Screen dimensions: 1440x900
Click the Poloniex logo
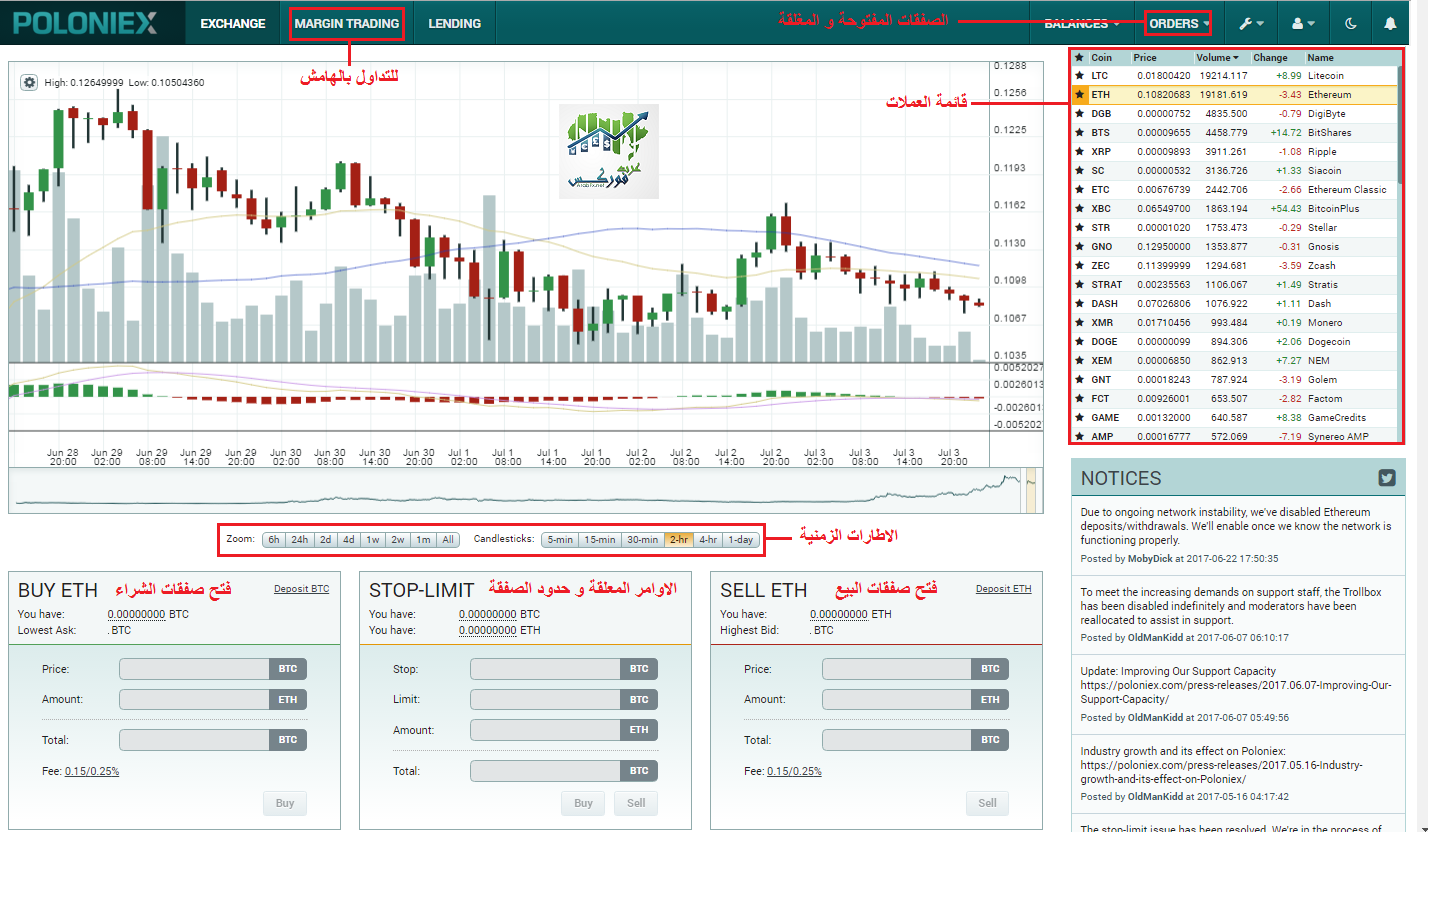(x=85, y=22)
